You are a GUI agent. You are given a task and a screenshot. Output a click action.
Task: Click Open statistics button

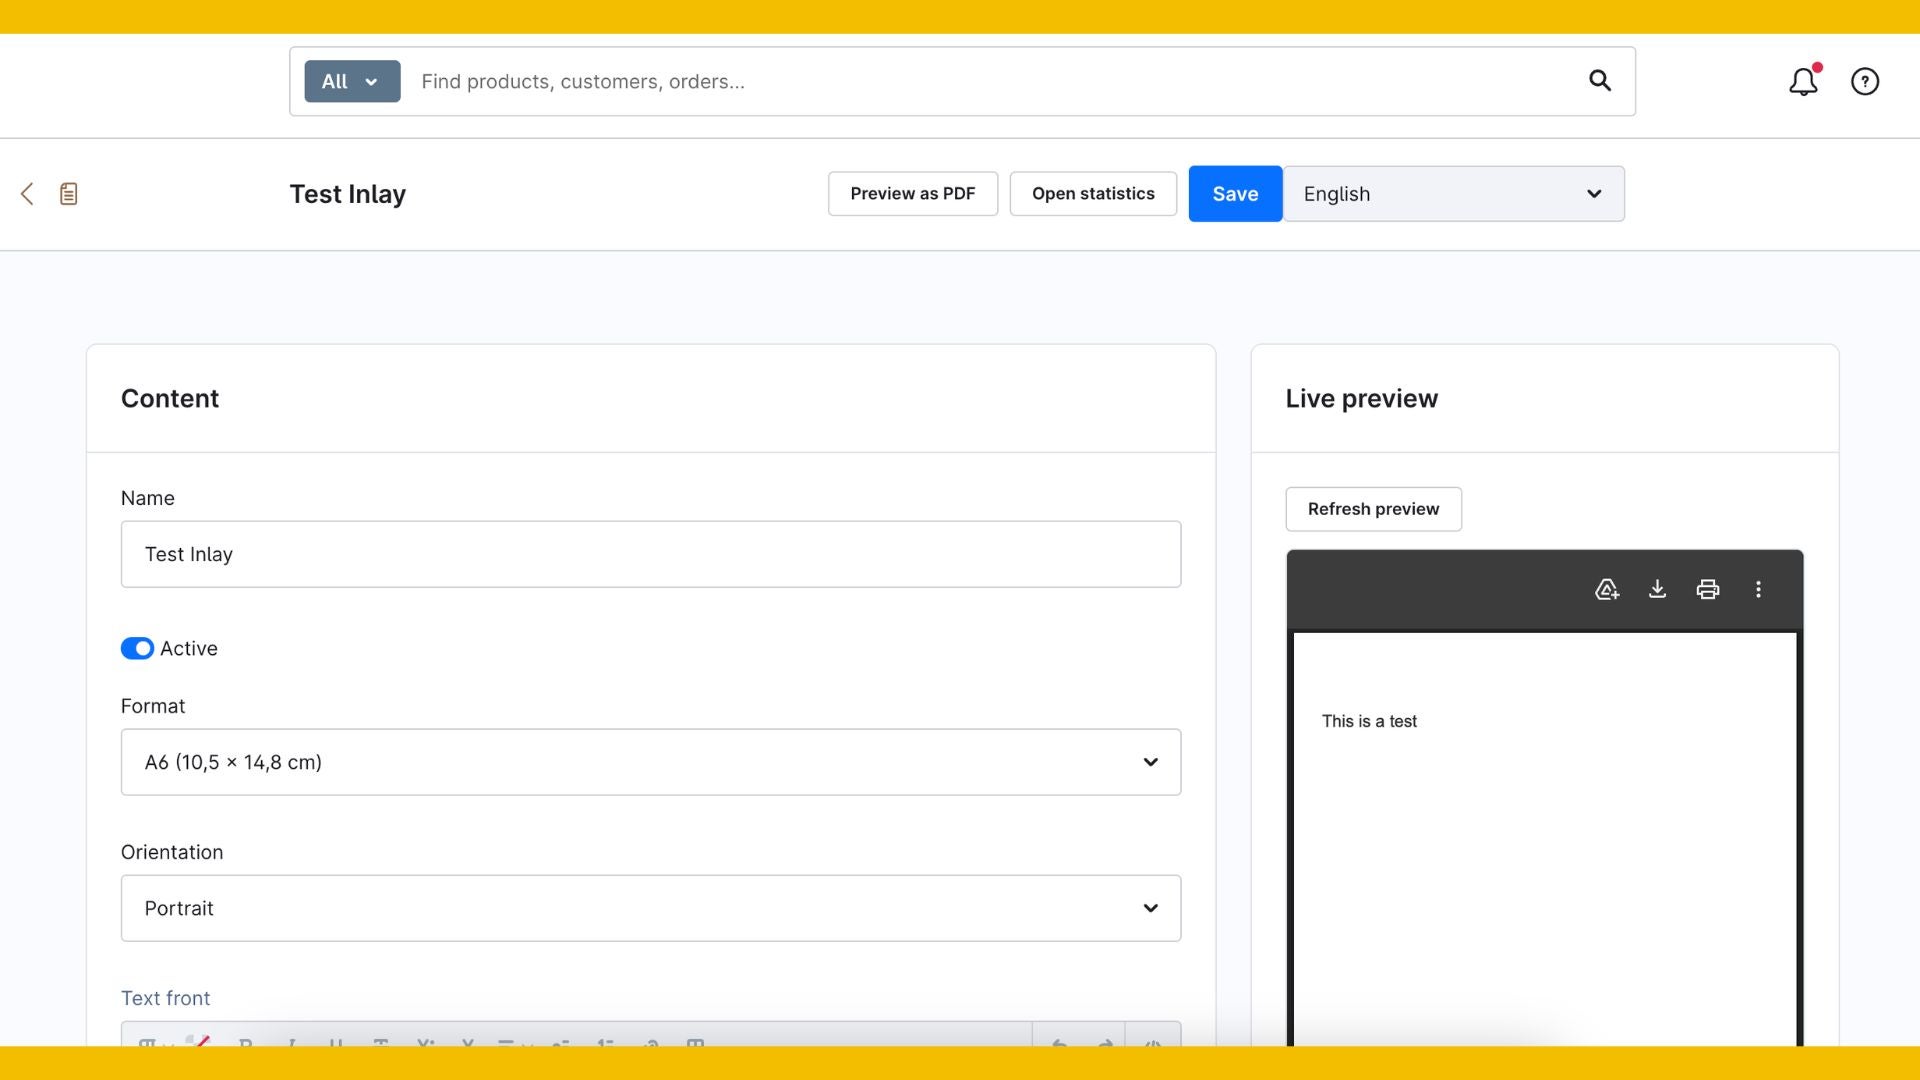[x=1093, y=194]
